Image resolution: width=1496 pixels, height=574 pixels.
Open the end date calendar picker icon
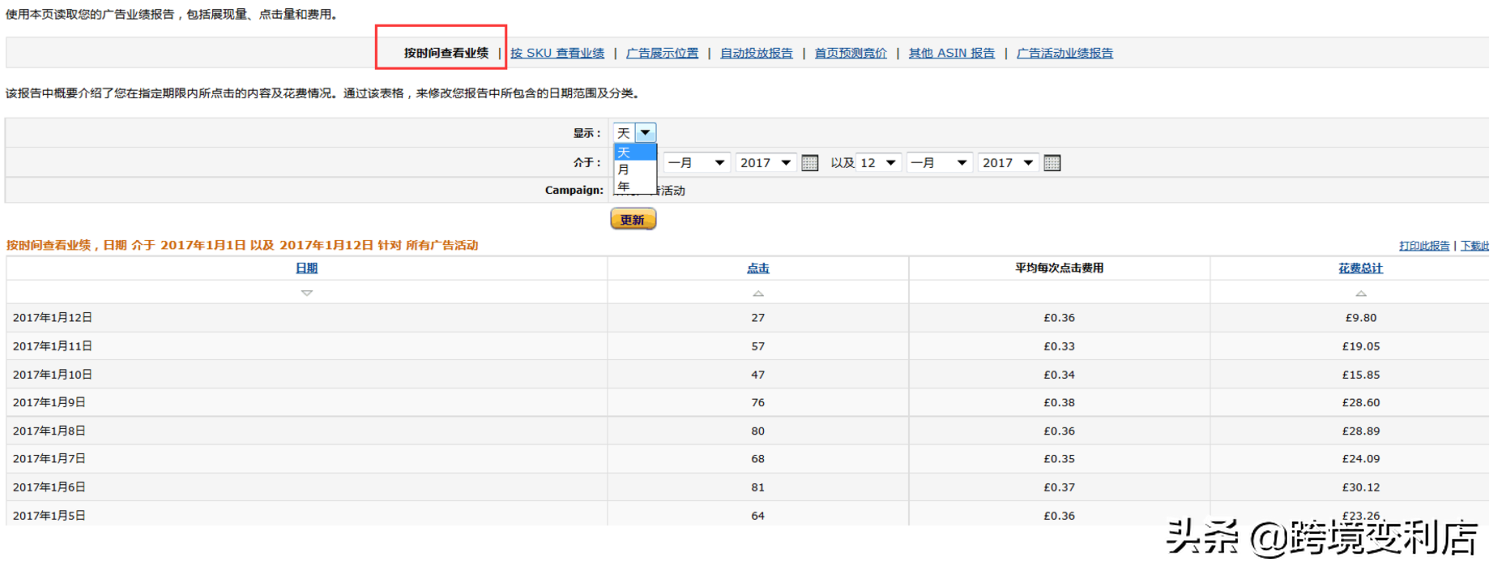[x=1052, y=163]
